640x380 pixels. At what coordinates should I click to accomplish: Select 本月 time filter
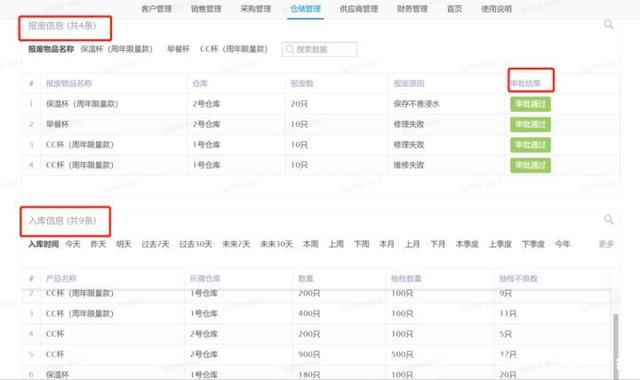coord(387,244)
